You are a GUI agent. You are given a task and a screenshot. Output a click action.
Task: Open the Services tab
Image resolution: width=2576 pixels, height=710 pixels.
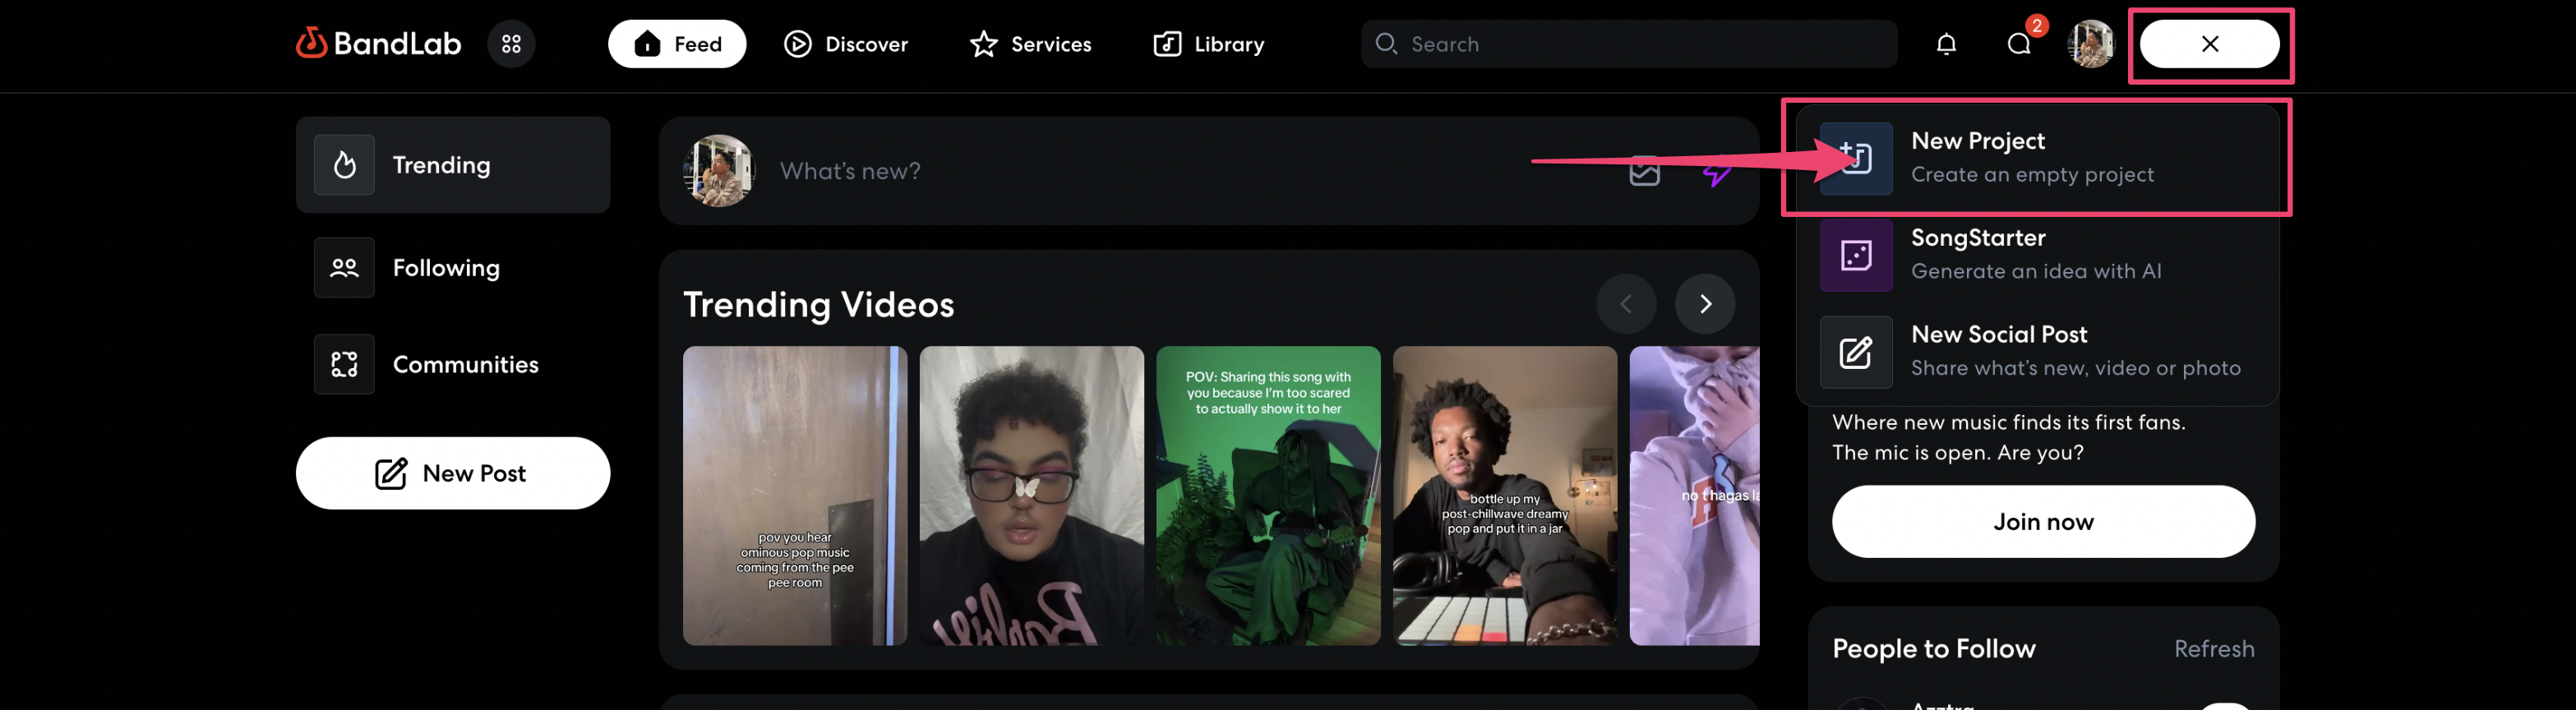(x=1030, y=44)
